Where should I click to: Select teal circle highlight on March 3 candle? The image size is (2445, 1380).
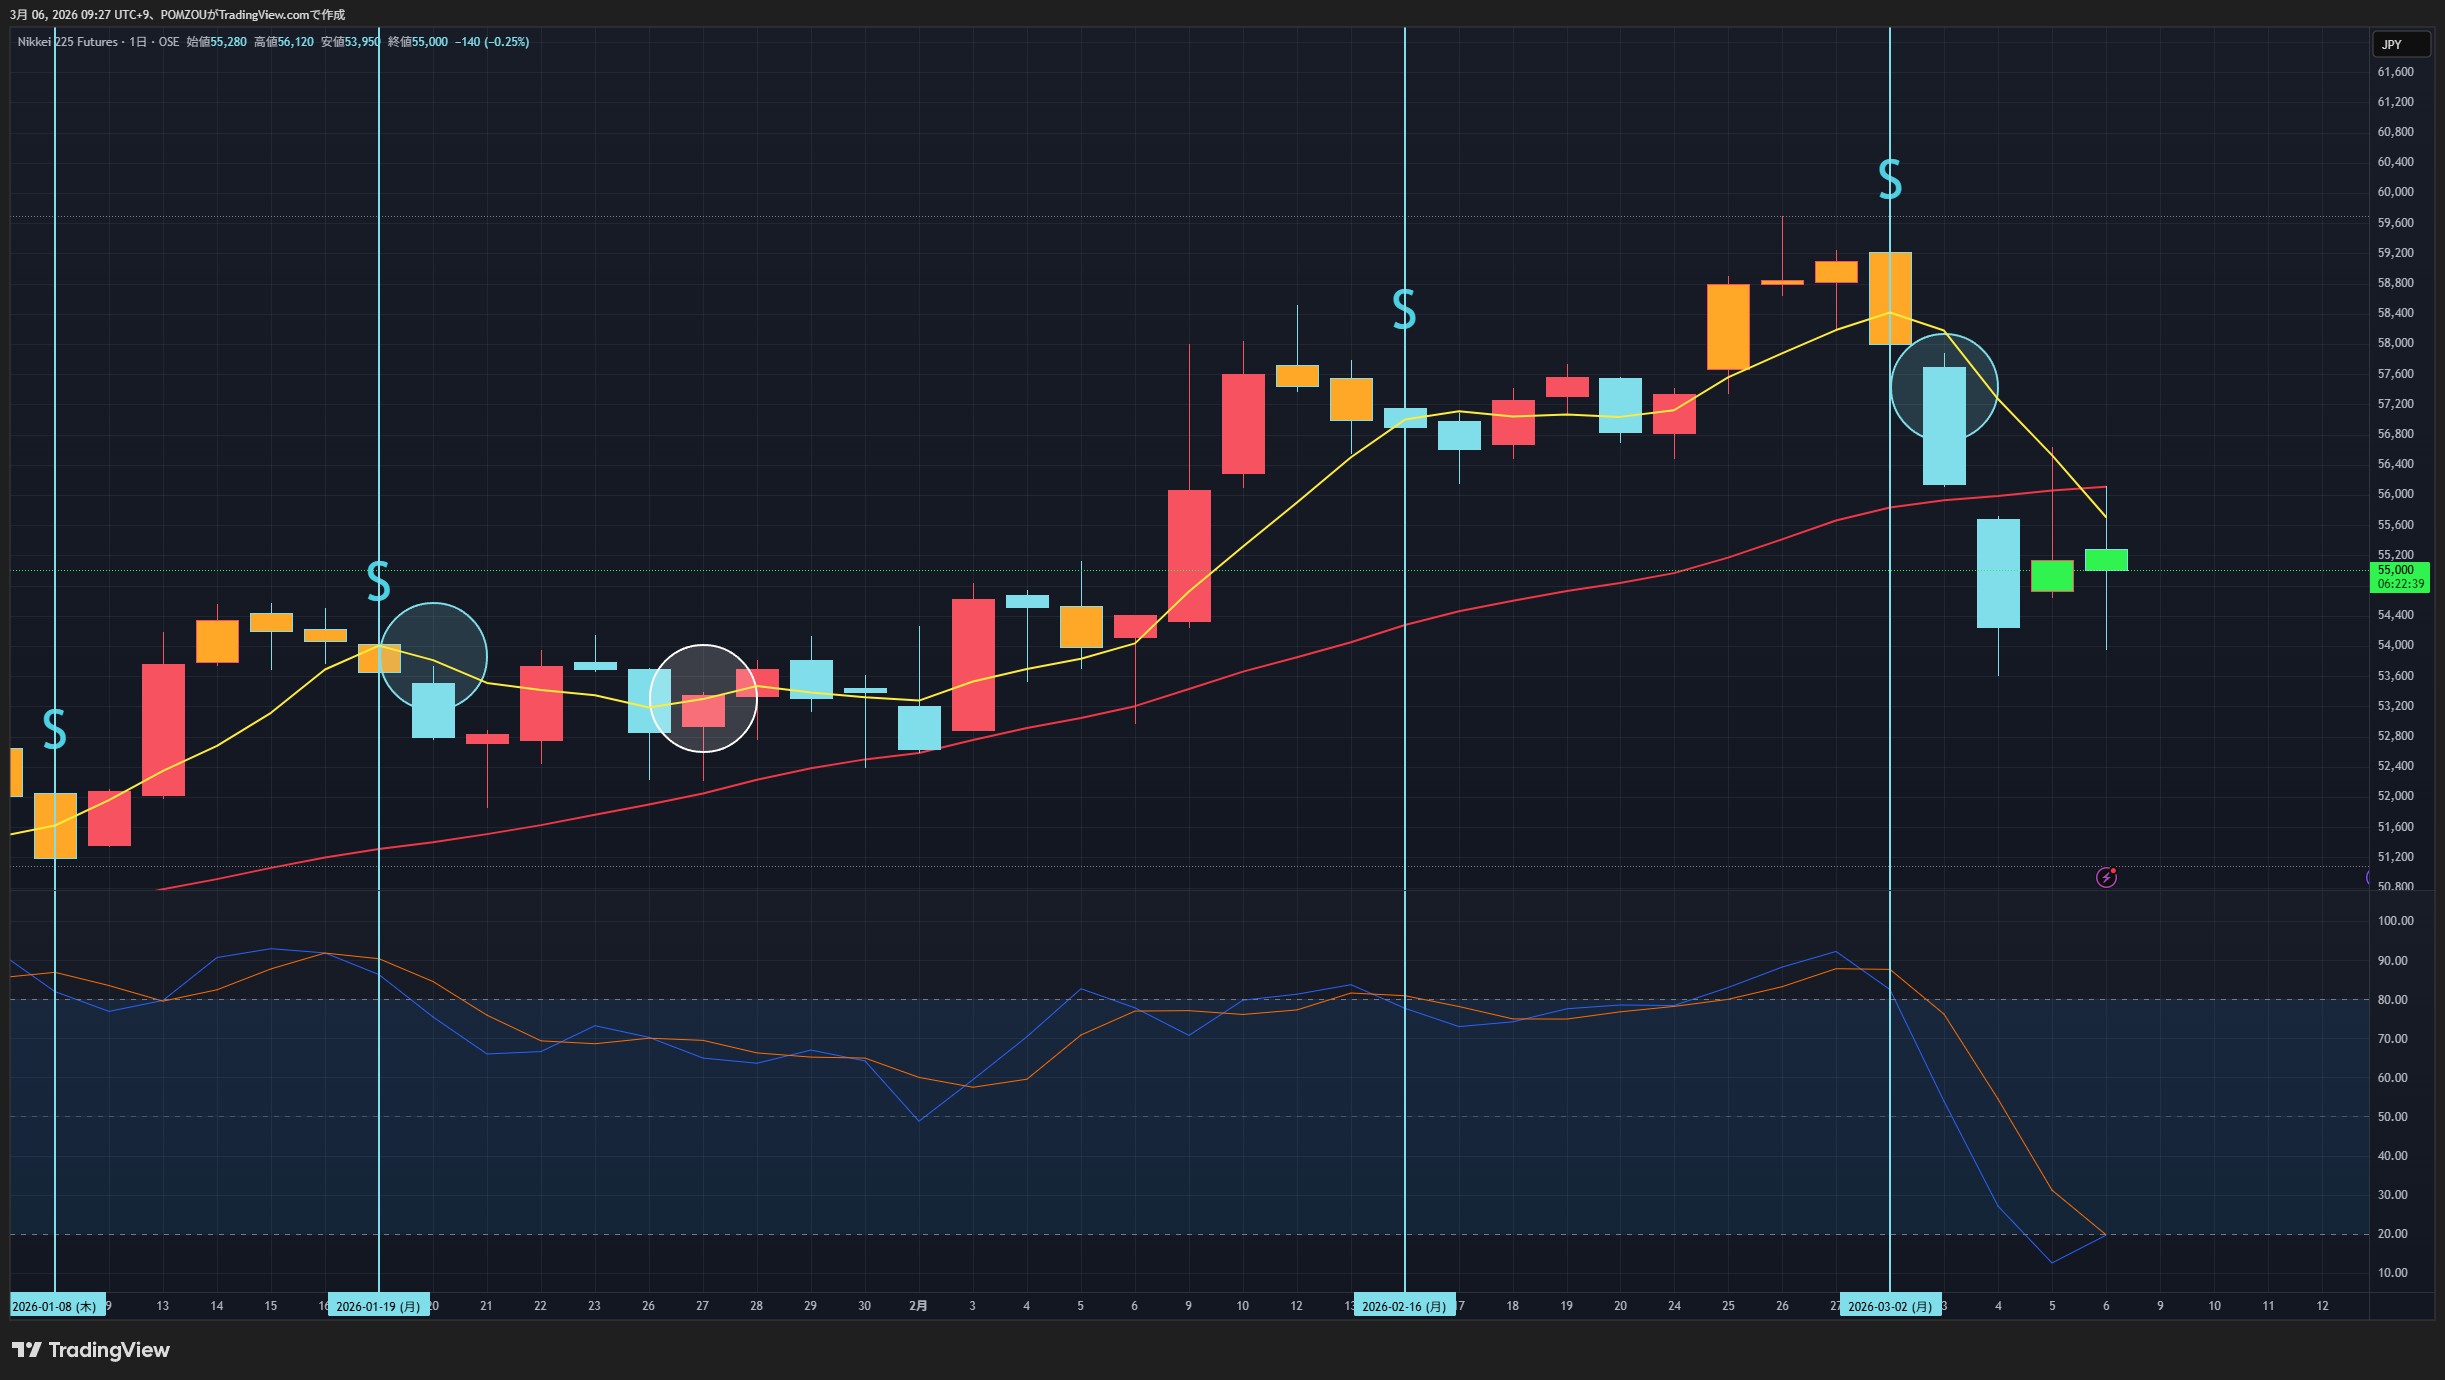coord(1944,386)
